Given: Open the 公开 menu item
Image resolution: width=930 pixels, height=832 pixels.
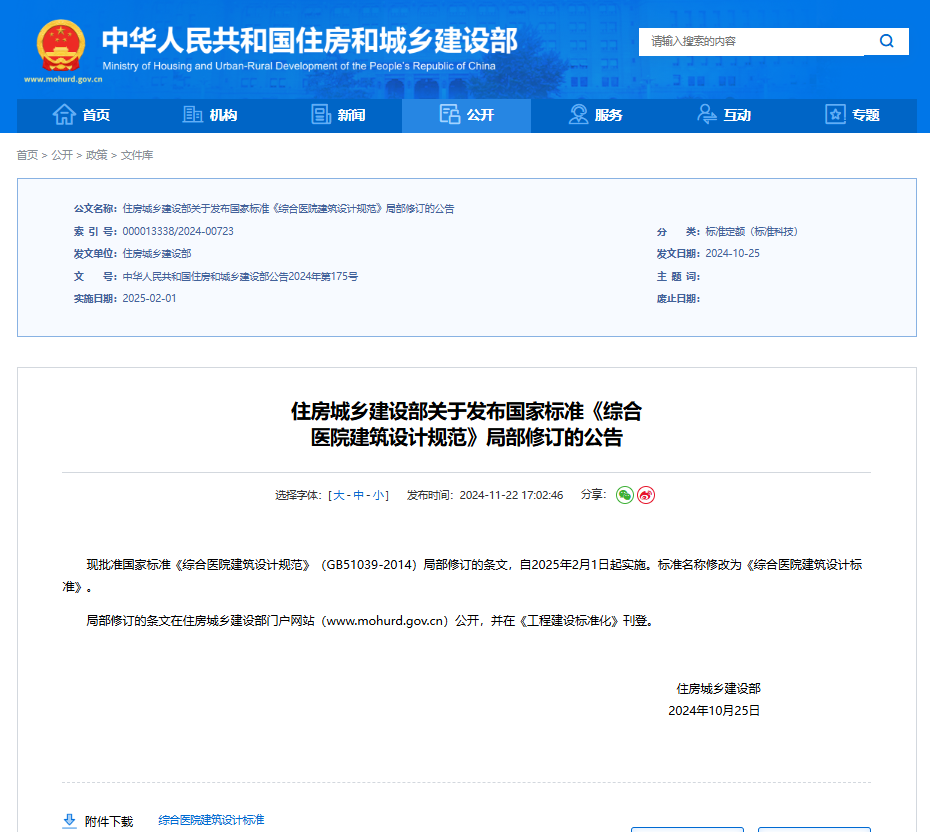Looking at the screenshot, I should (x=467, y=115).
